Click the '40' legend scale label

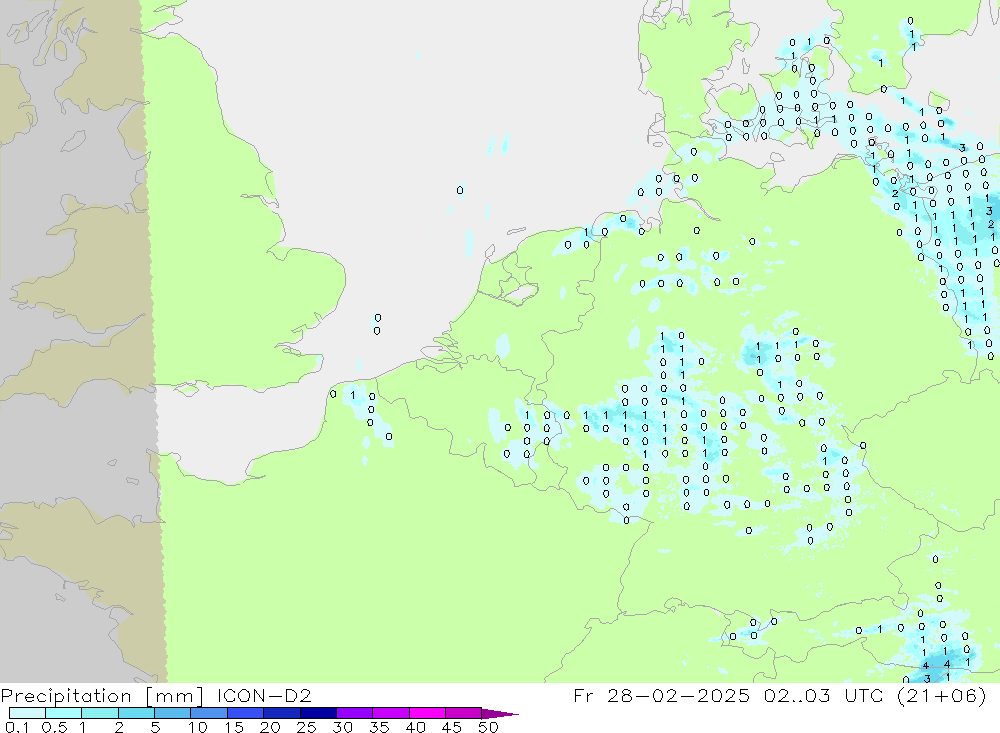click(x=416, y=727)
